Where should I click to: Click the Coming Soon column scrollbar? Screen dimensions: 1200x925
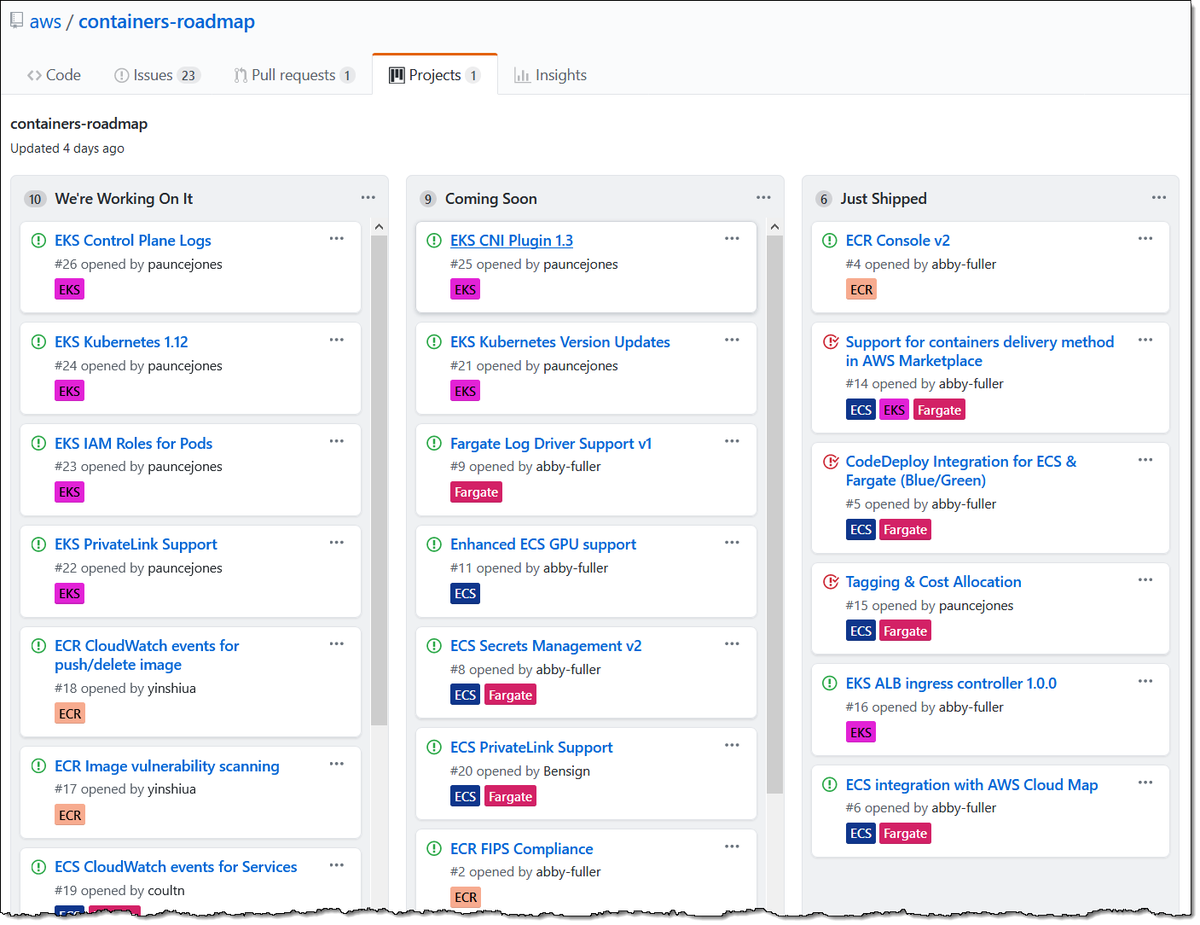(x=775, y=515)
